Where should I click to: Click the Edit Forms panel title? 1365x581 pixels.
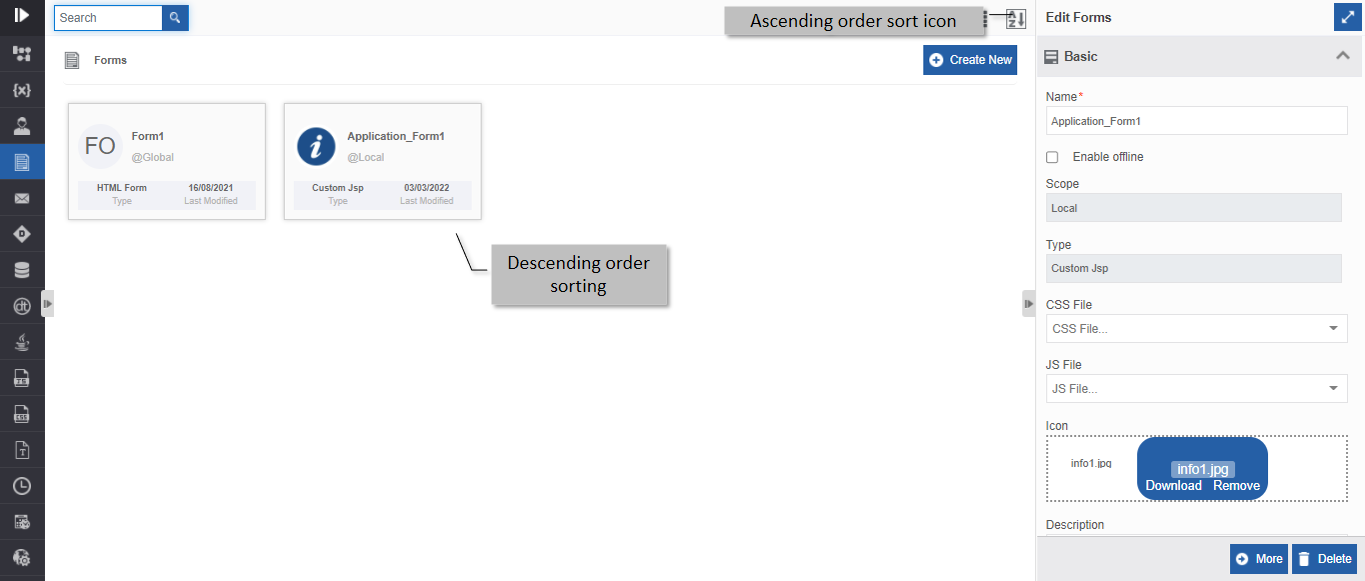pyautogui.click(x=1078, y=17)
